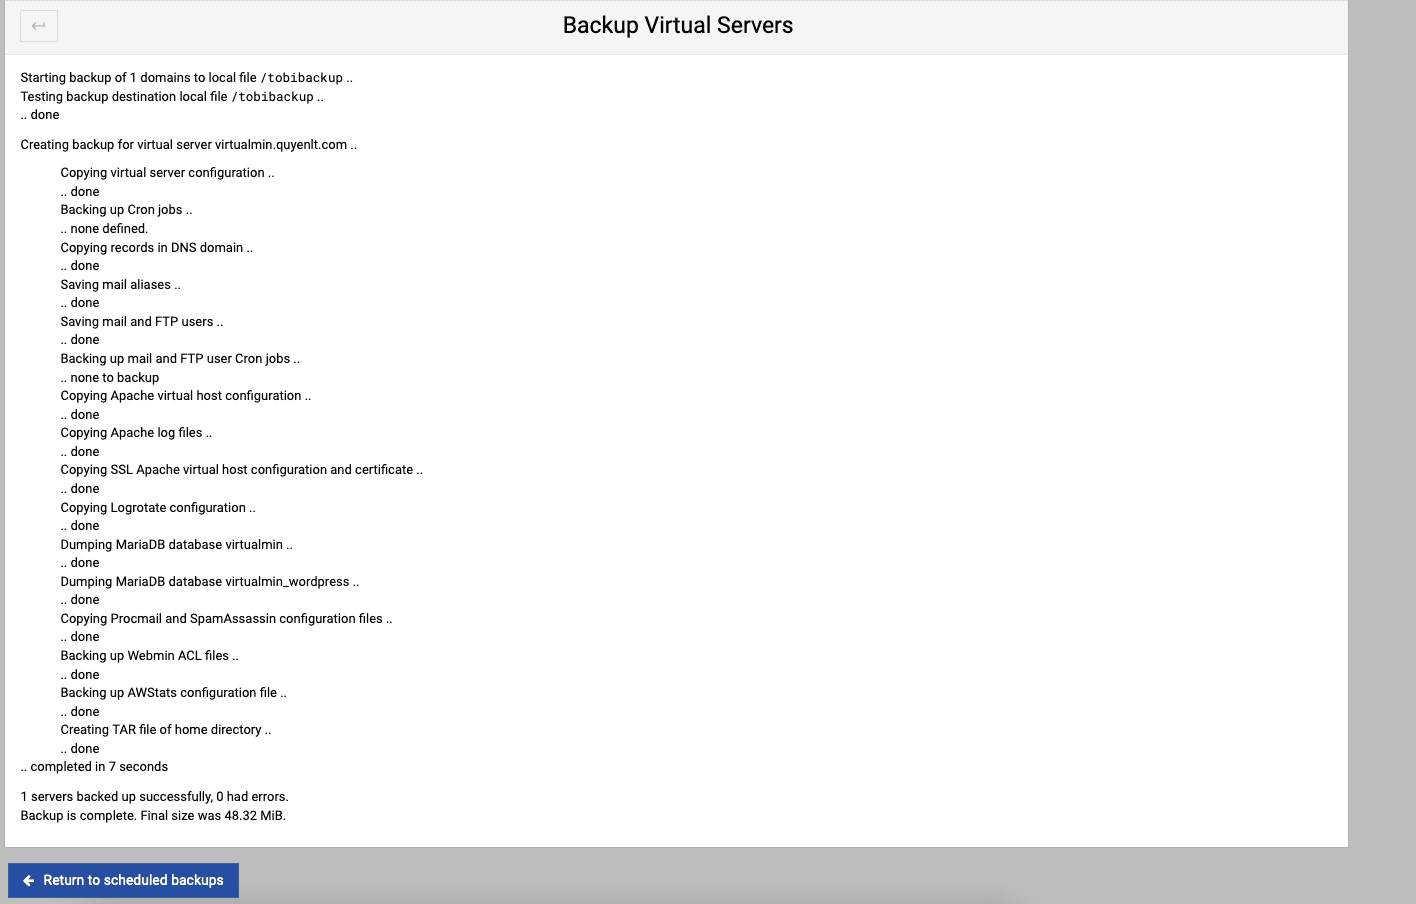Image resolution: width=1416 pixels, height=904 pixels.
Task: Click the virtualmin.quyenlt.com server name text
Action: (x=281, y=145)
